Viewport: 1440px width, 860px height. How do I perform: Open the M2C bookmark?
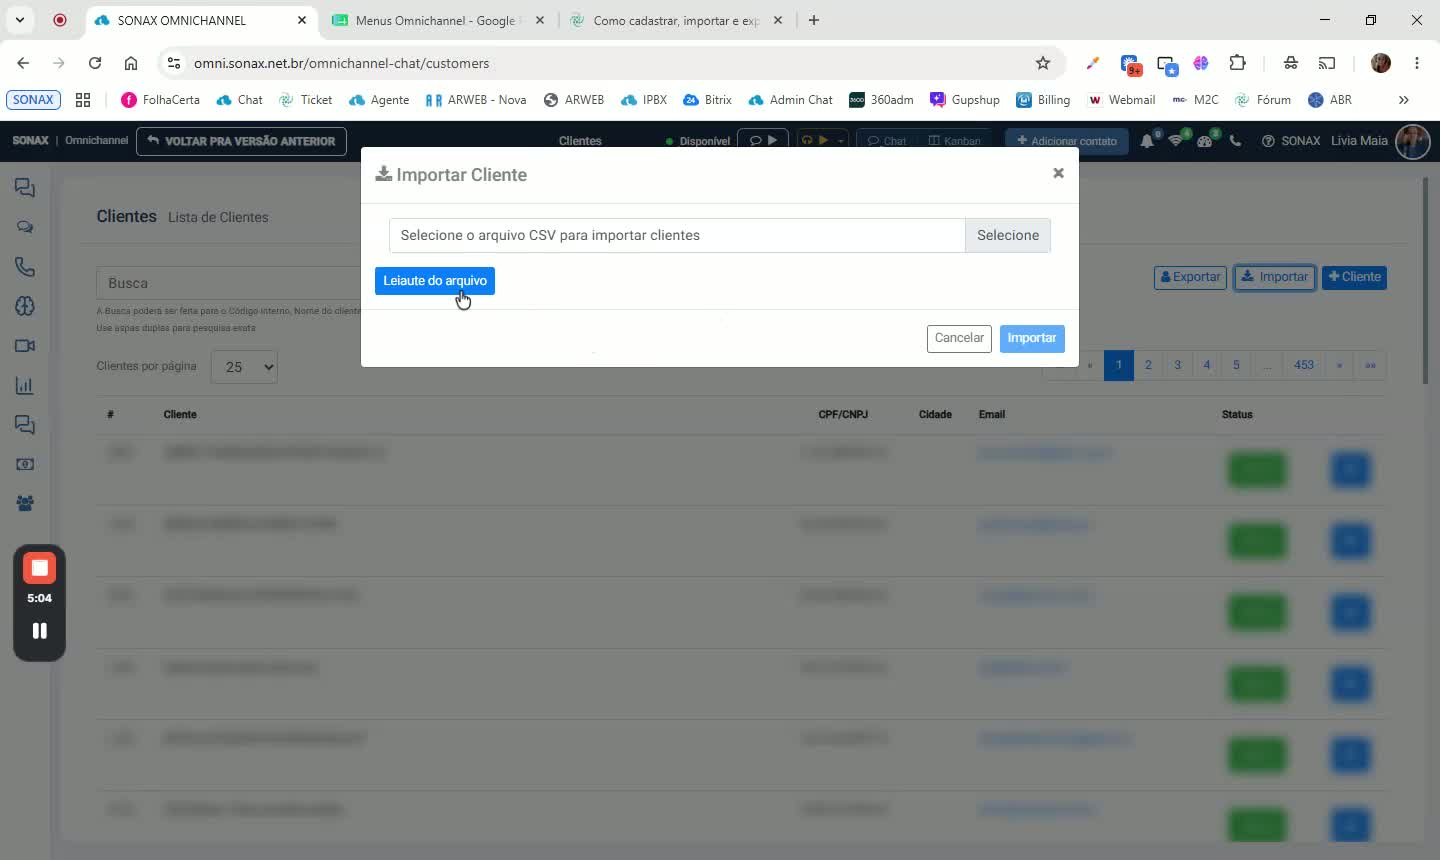(1195, 100)
